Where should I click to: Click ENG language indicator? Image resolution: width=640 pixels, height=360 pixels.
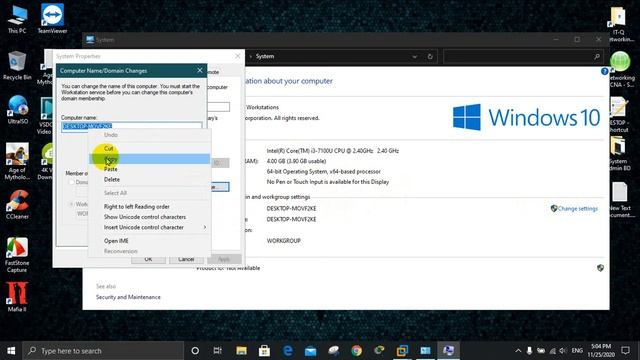click(577, 351)
